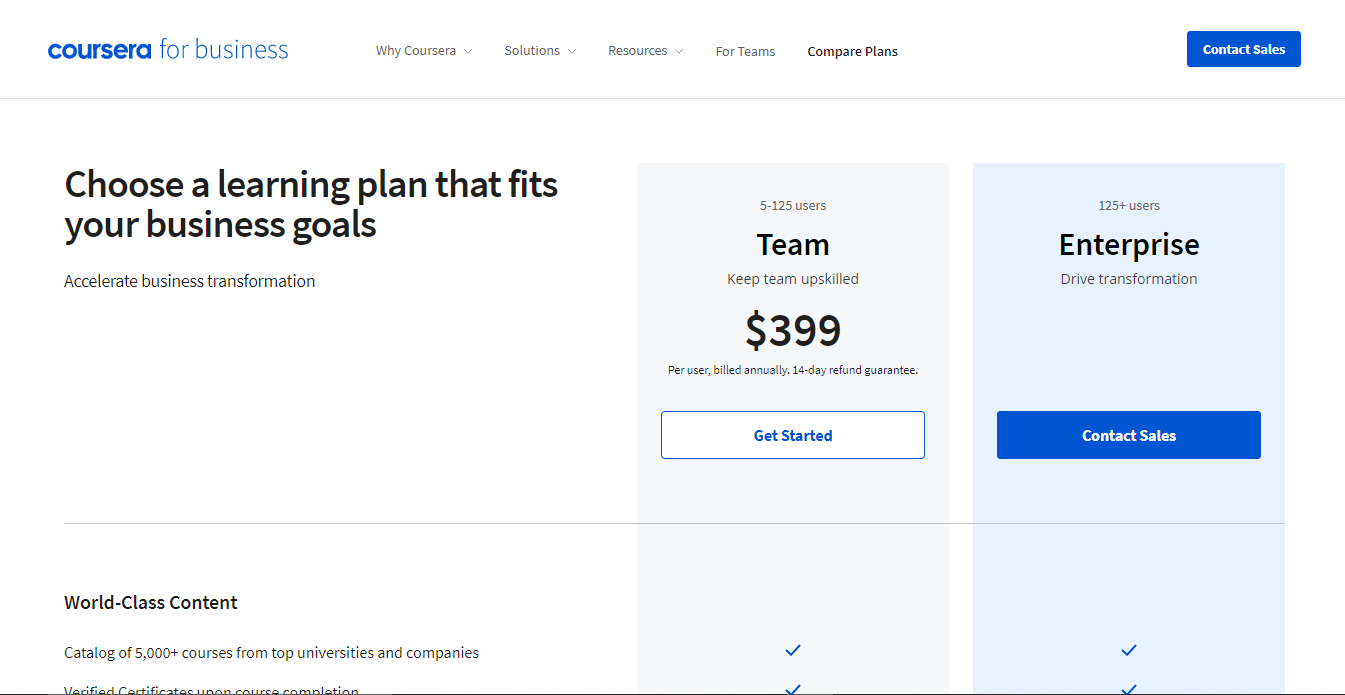Click the Enterprise plan heading
1345x695 pixels.
pyautogui.click(x=1128, y=245)
